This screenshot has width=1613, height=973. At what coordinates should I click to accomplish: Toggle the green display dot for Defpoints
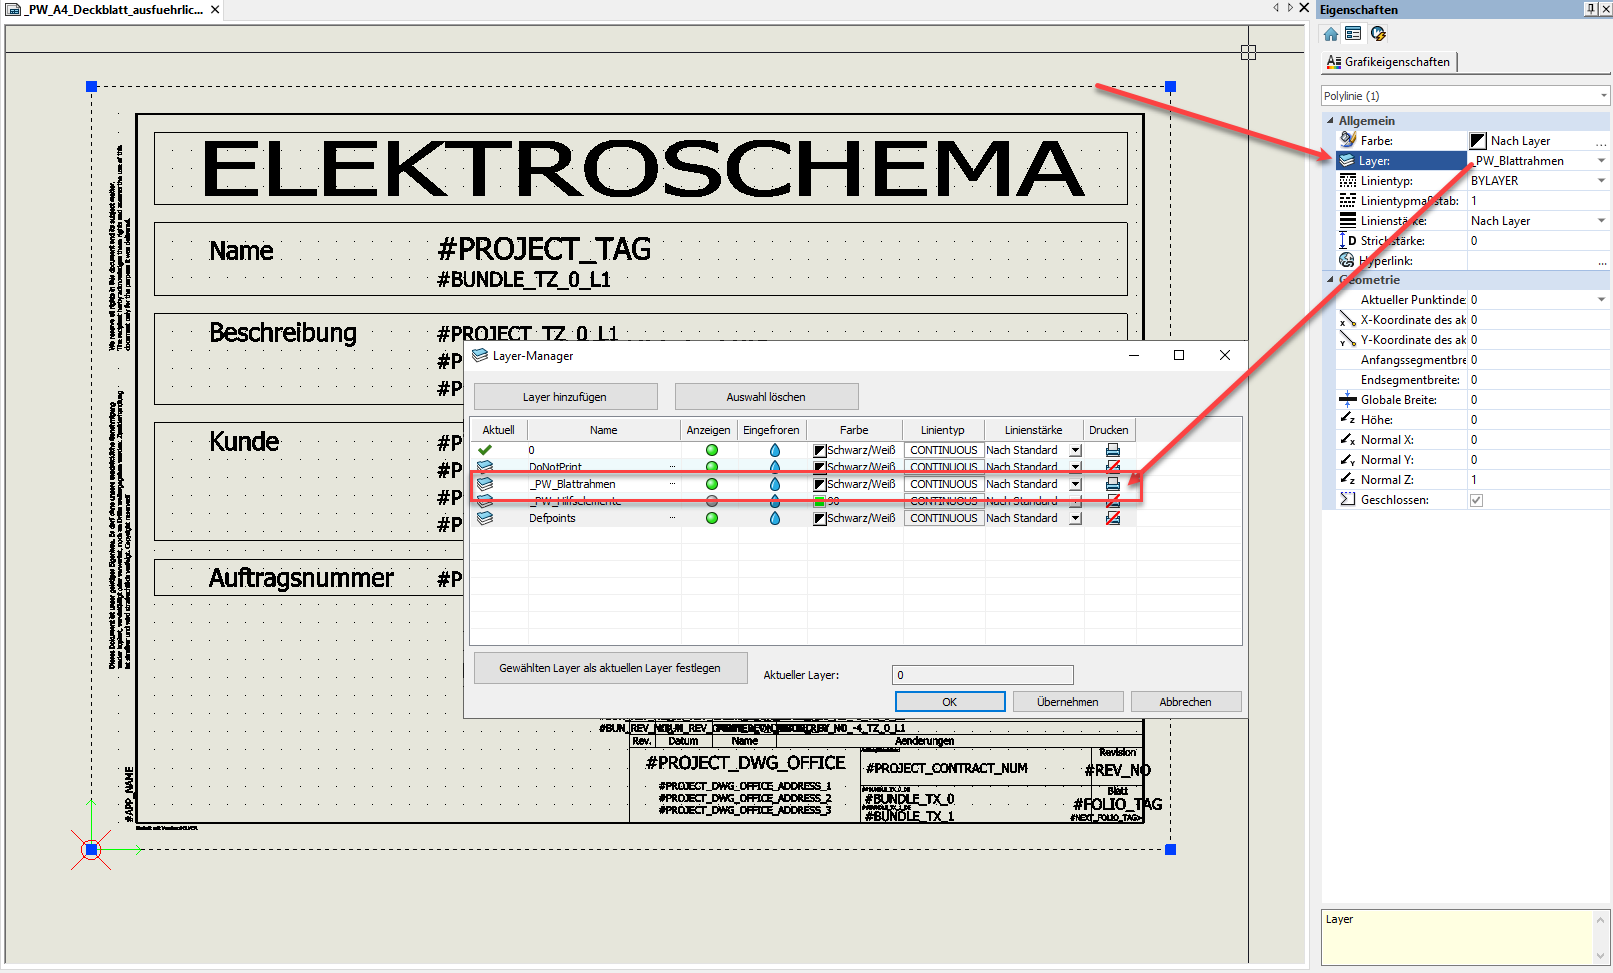point(712,518)
